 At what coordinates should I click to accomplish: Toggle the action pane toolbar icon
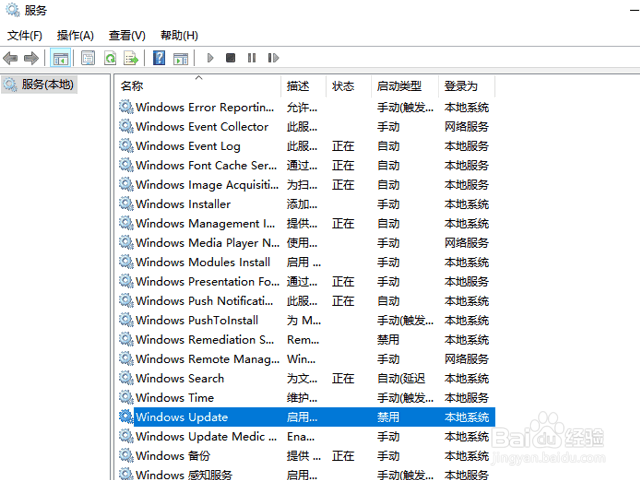[x=181, y=58]
